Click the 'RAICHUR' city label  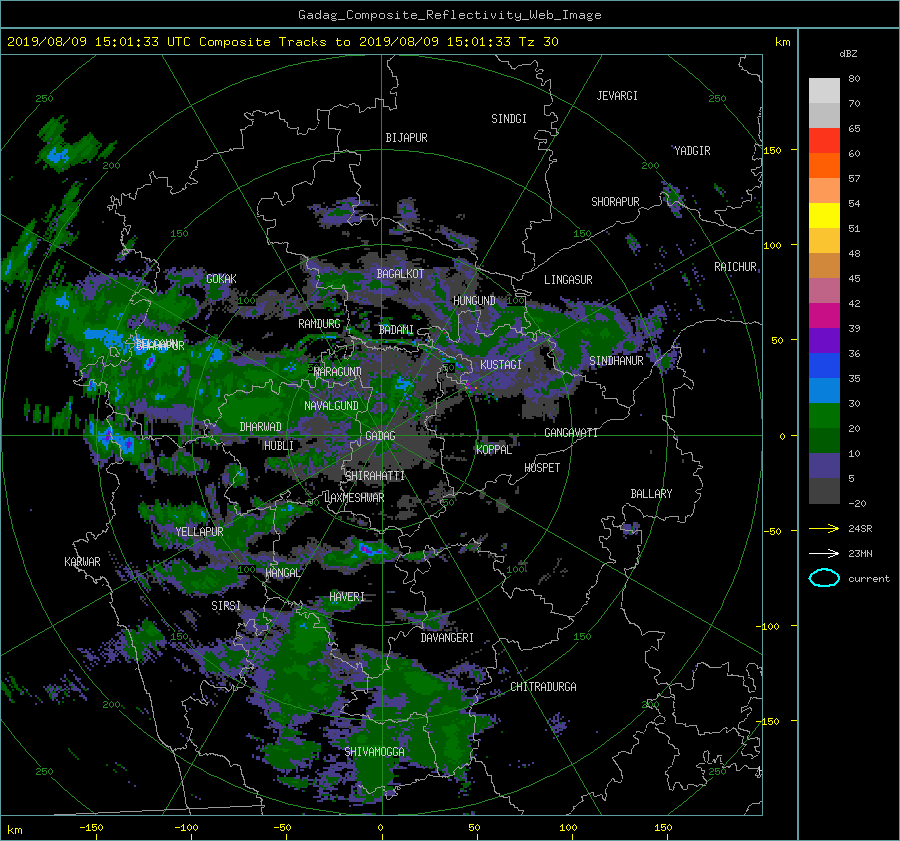click(735, 267)
